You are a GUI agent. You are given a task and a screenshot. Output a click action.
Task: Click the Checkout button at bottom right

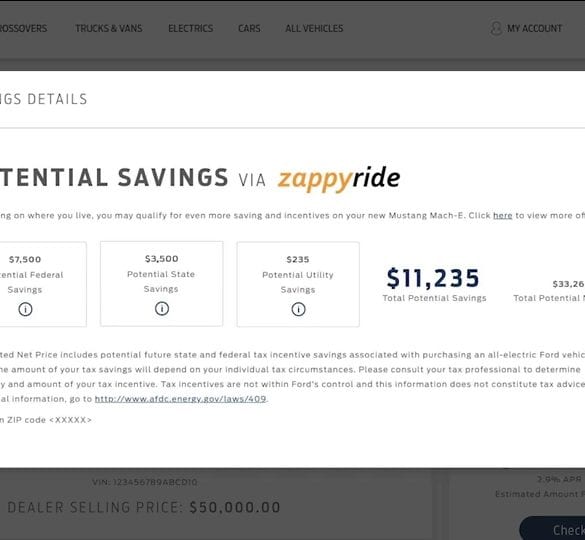[x=552, y=528]
